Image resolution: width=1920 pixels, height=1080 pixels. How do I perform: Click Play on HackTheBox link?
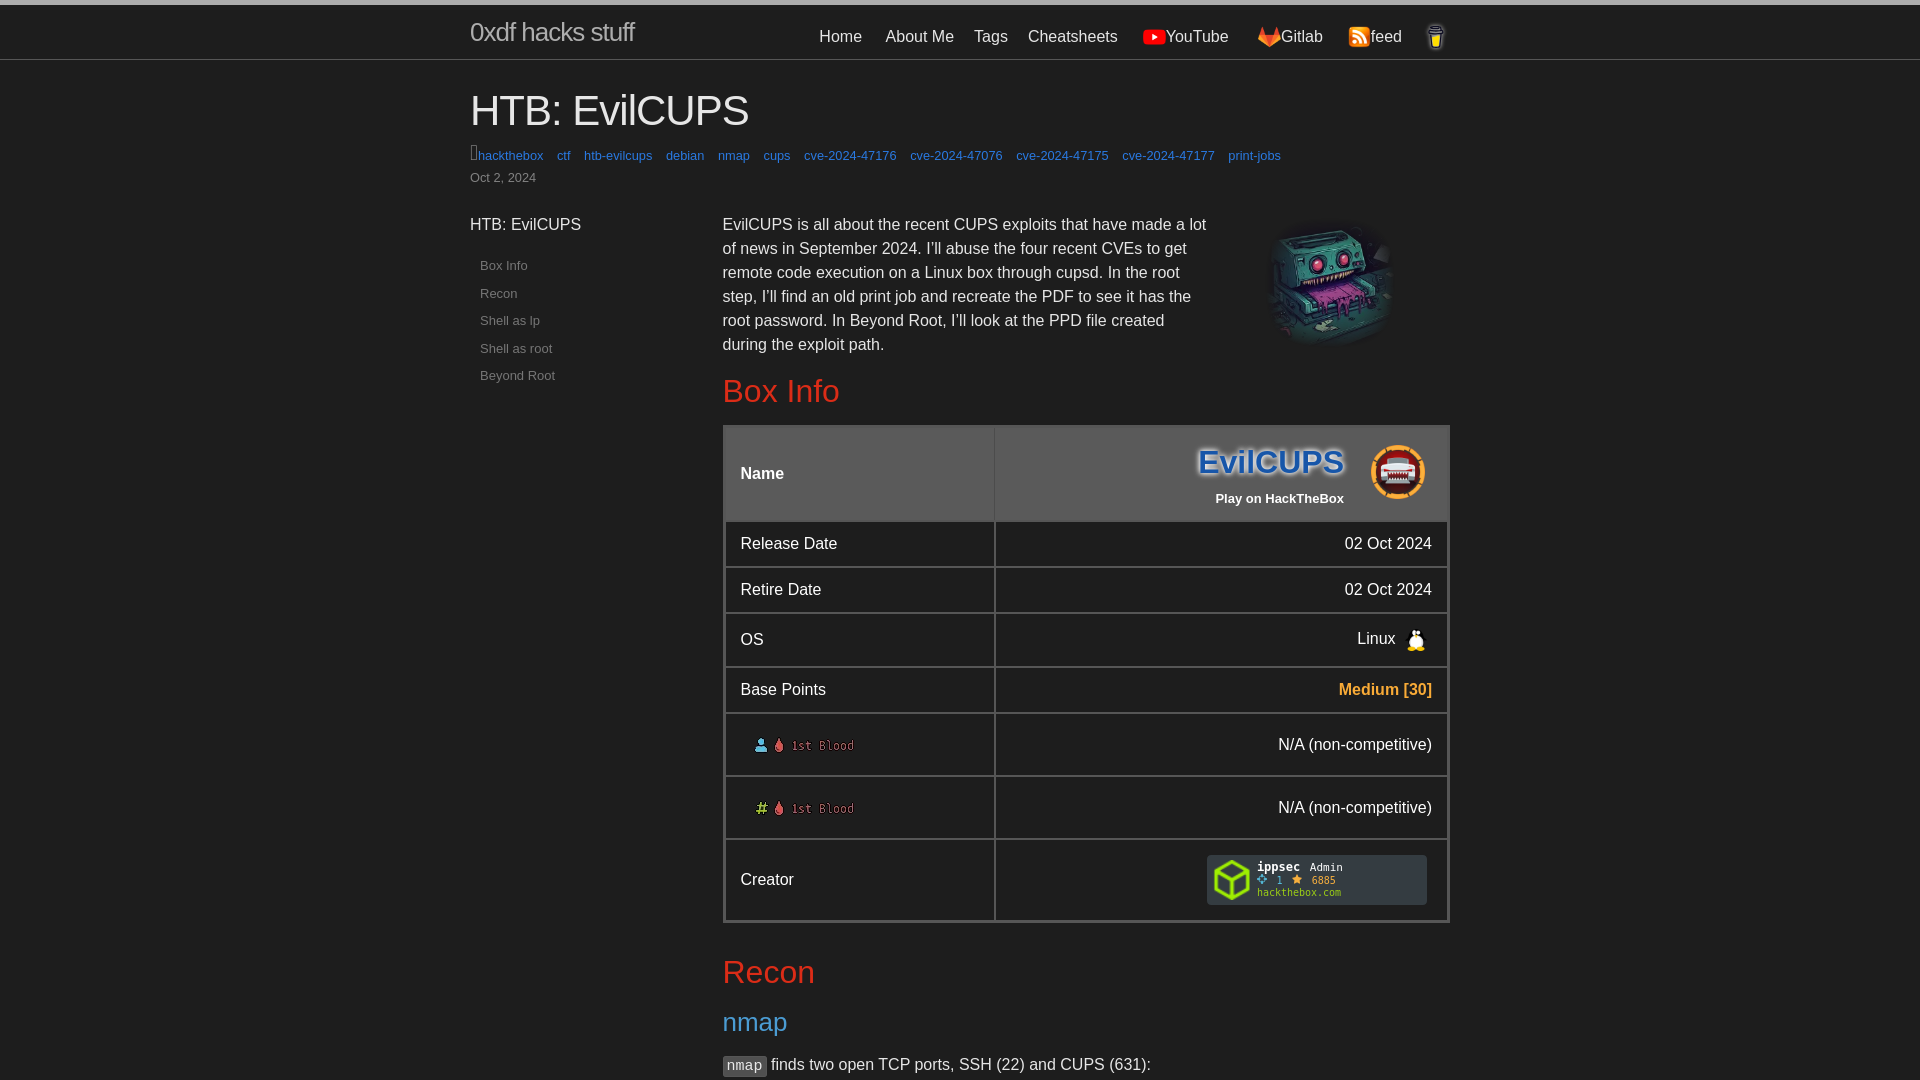1279,499
